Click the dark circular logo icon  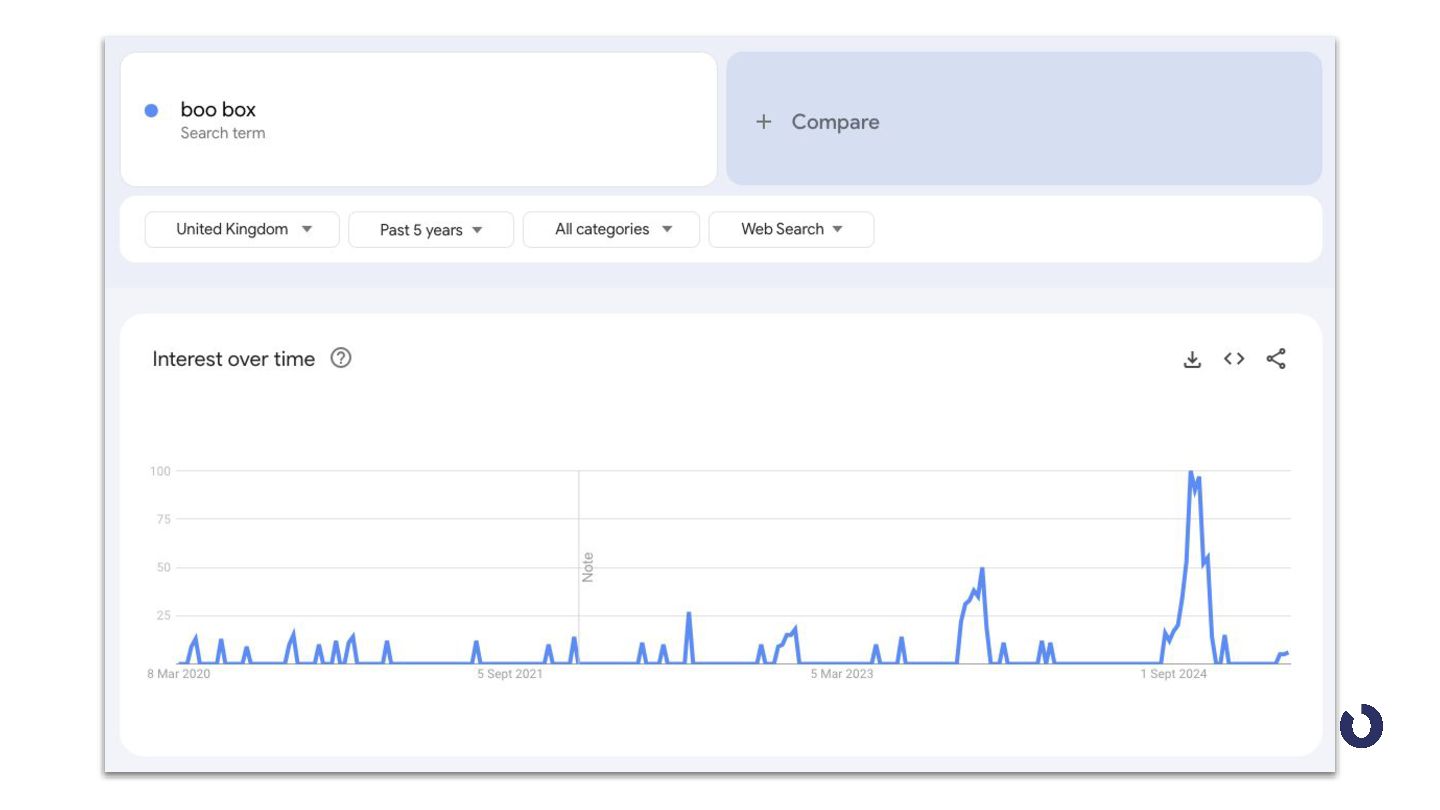click(1361, 726)
